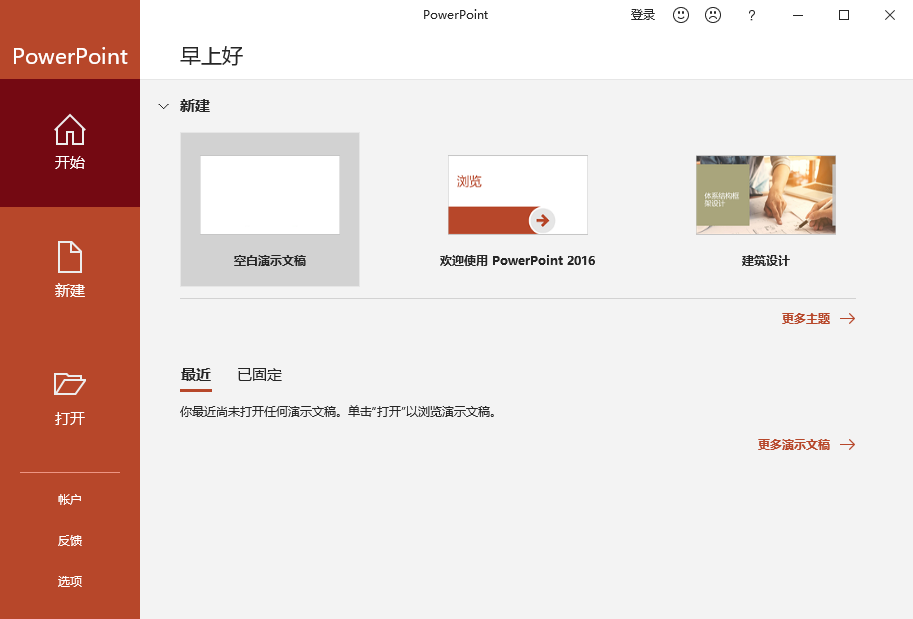Switch to the 已固定 tab
913x619 pixels.
pos(260,374)
